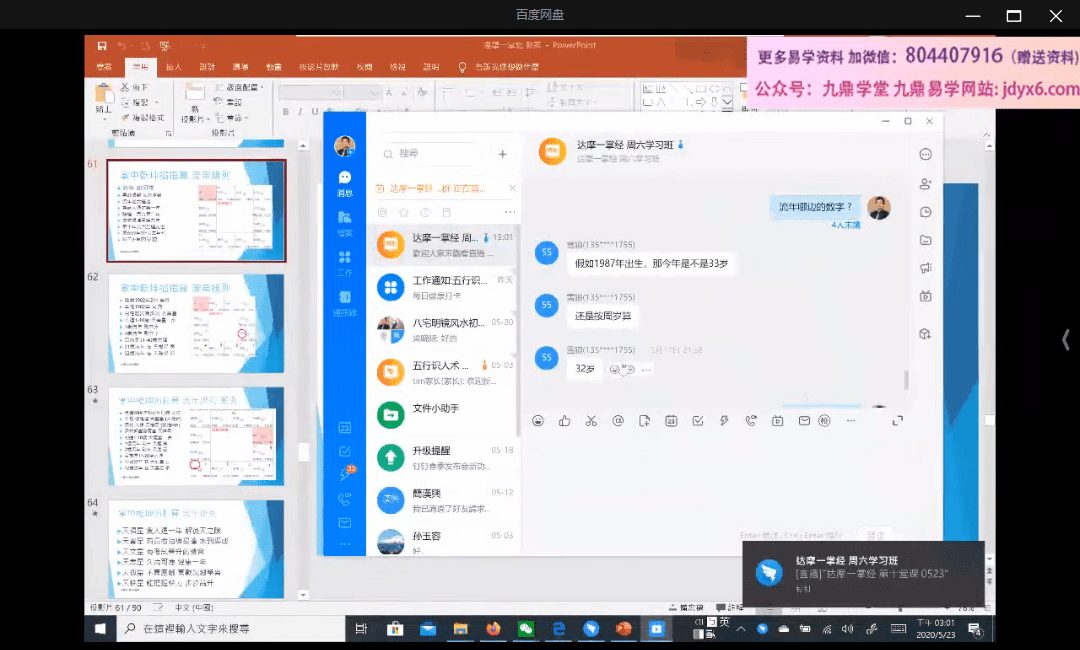Select the scissors screenshot tool
The height and width of the screenshot is (650, 1080).
click(591, 421)
